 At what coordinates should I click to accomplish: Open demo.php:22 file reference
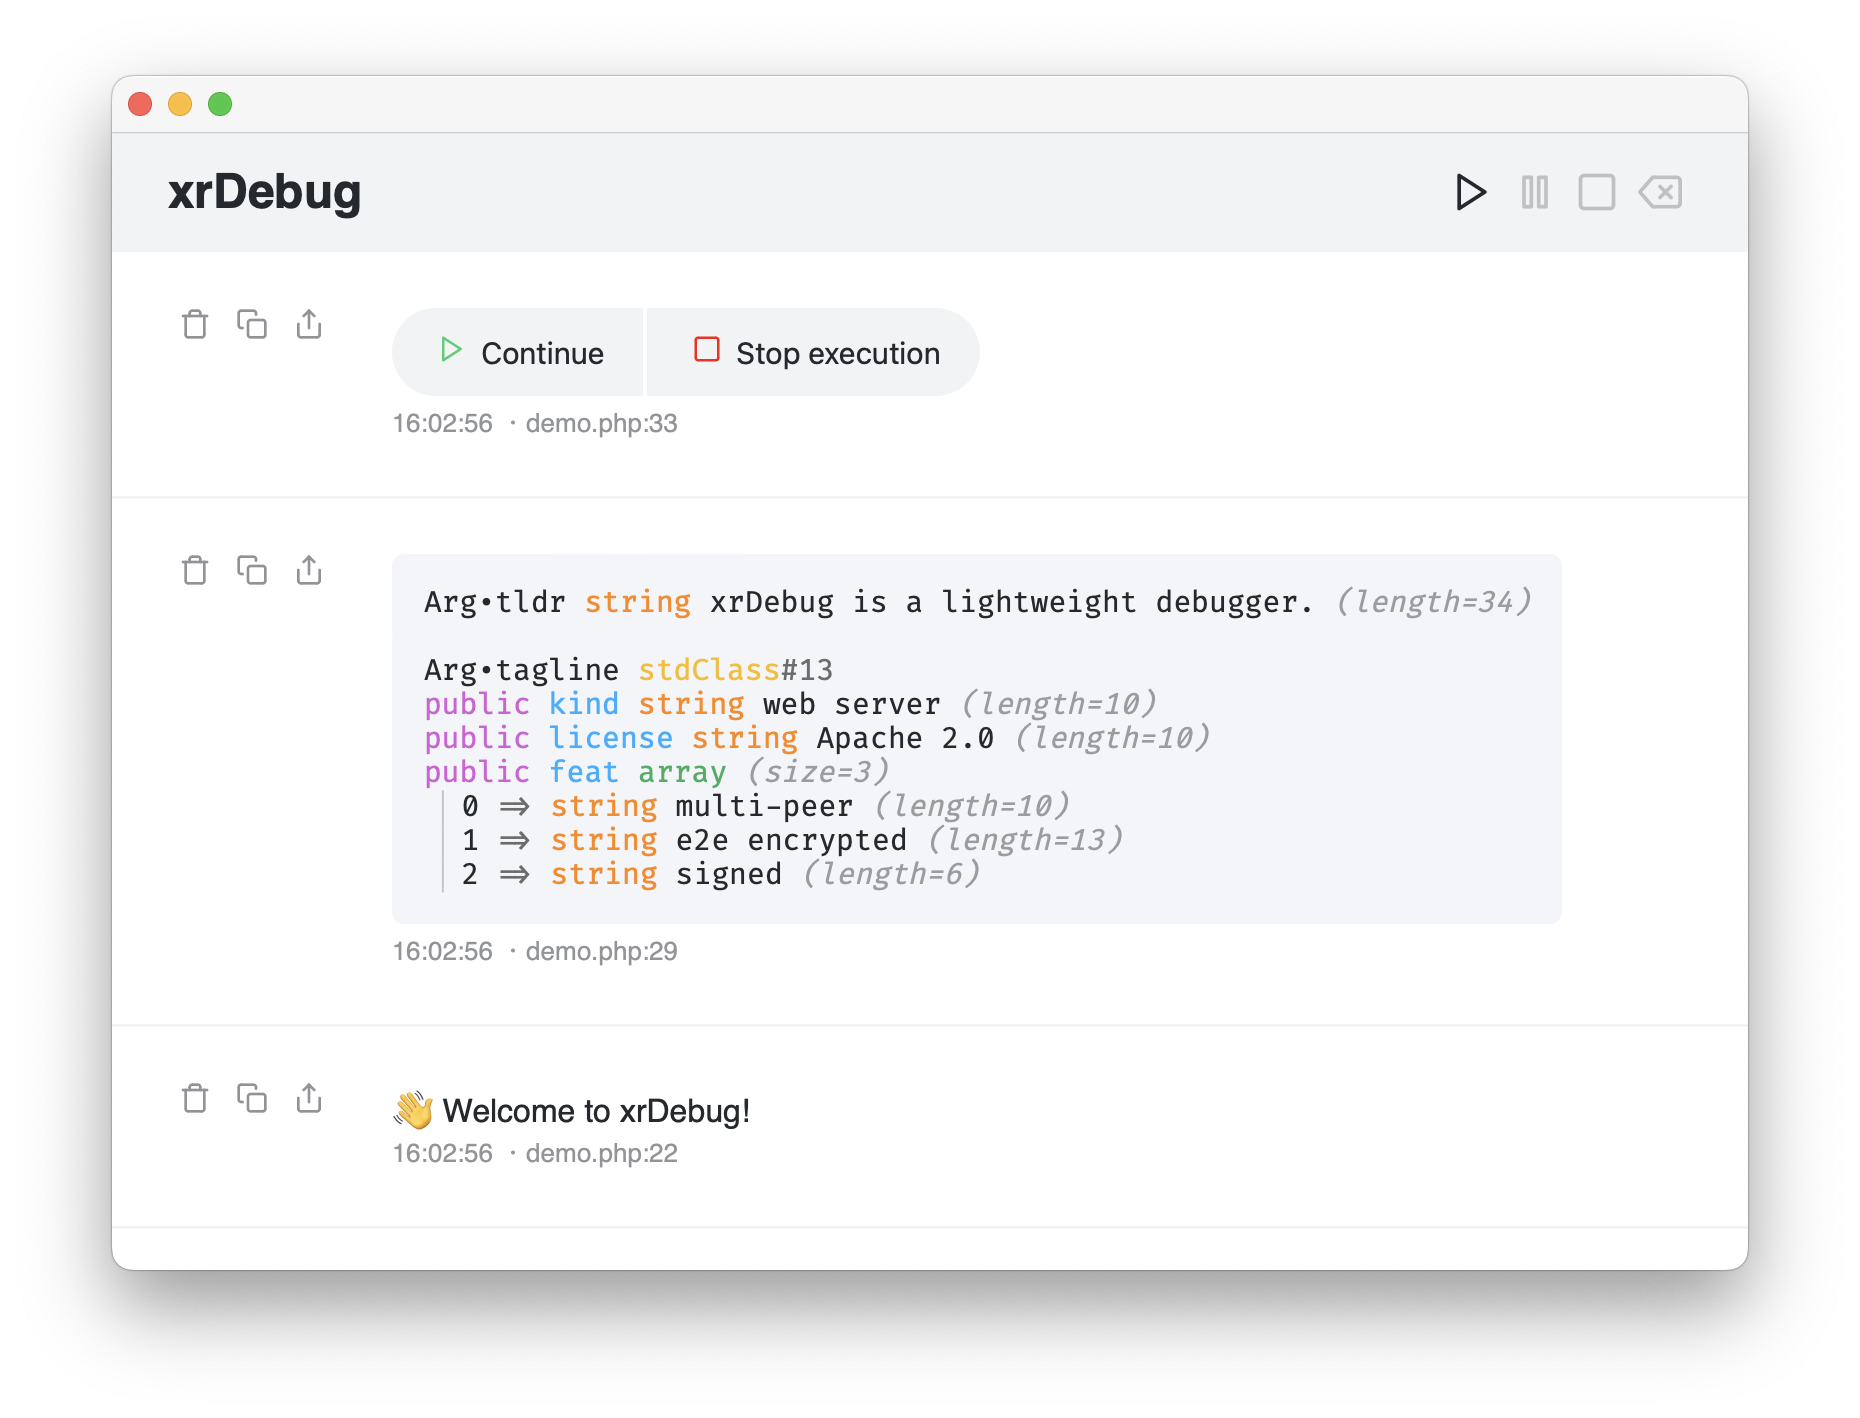[601, 1153]
